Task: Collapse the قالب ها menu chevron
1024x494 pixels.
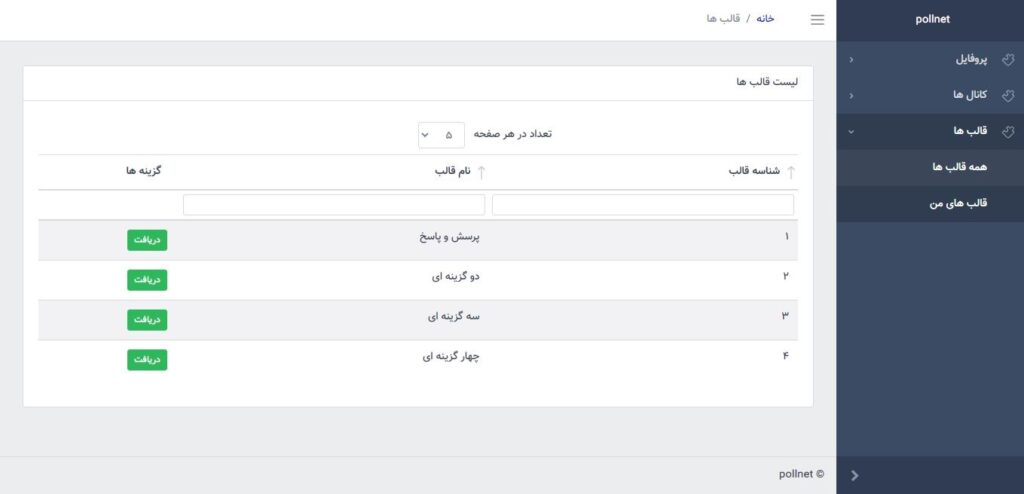Action: (x=851, y=132)
